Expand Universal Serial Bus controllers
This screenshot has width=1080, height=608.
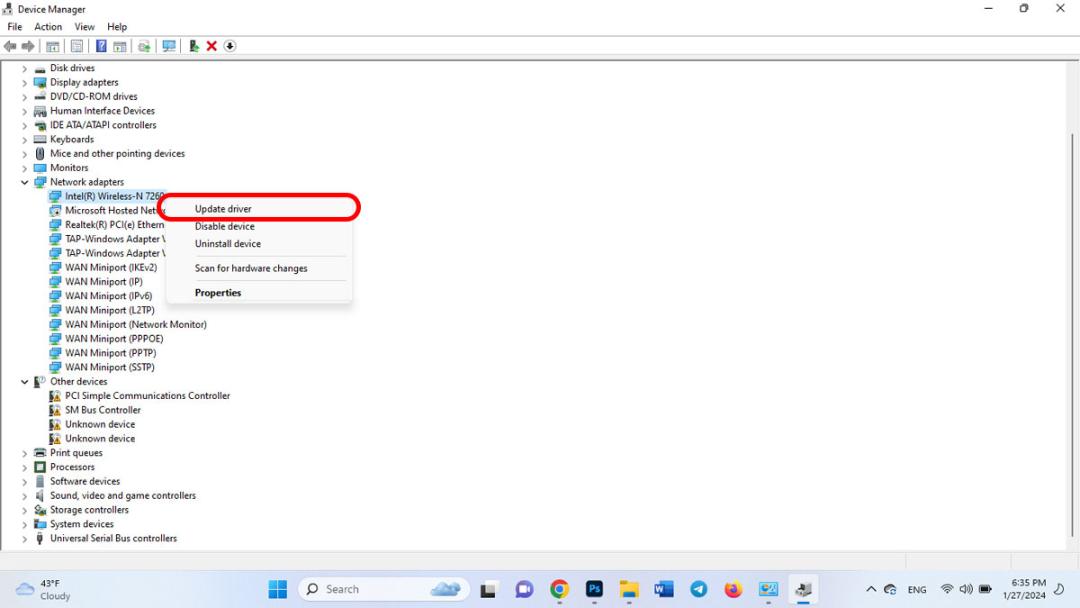25,539
